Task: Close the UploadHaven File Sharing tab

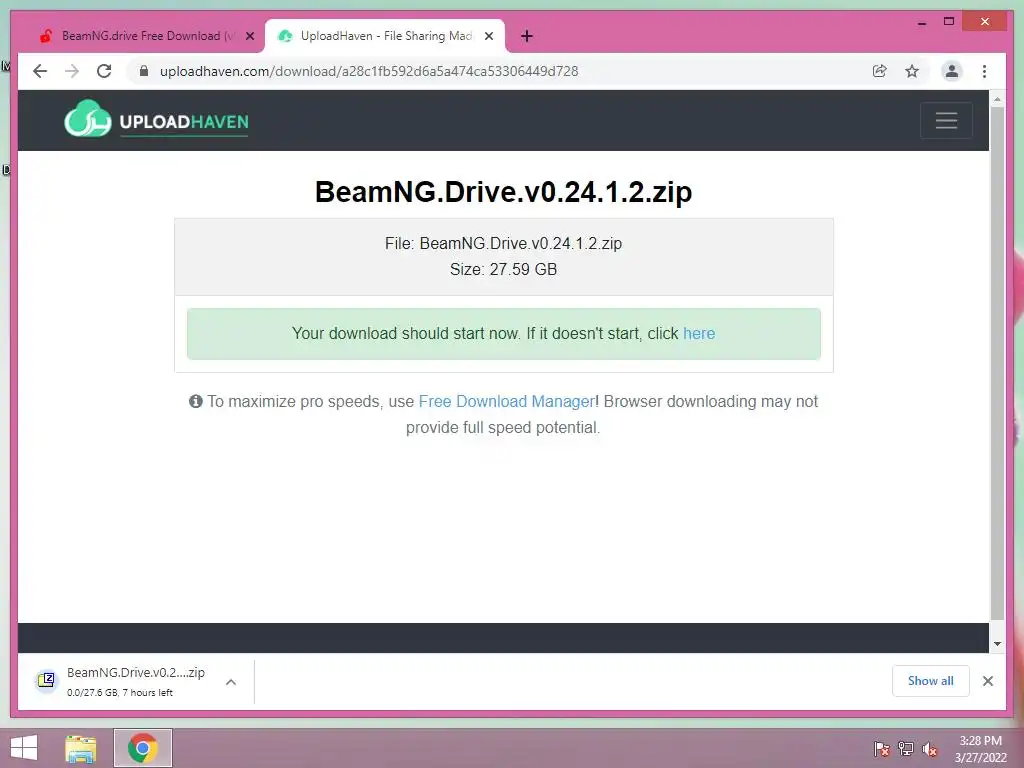Action: 488,37
